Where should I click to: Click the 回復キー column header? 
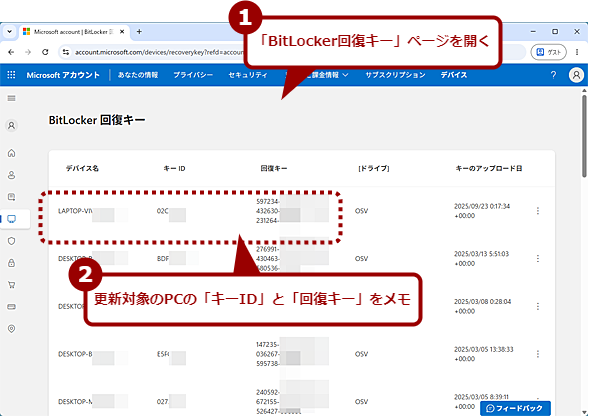(x=274, y=168)
